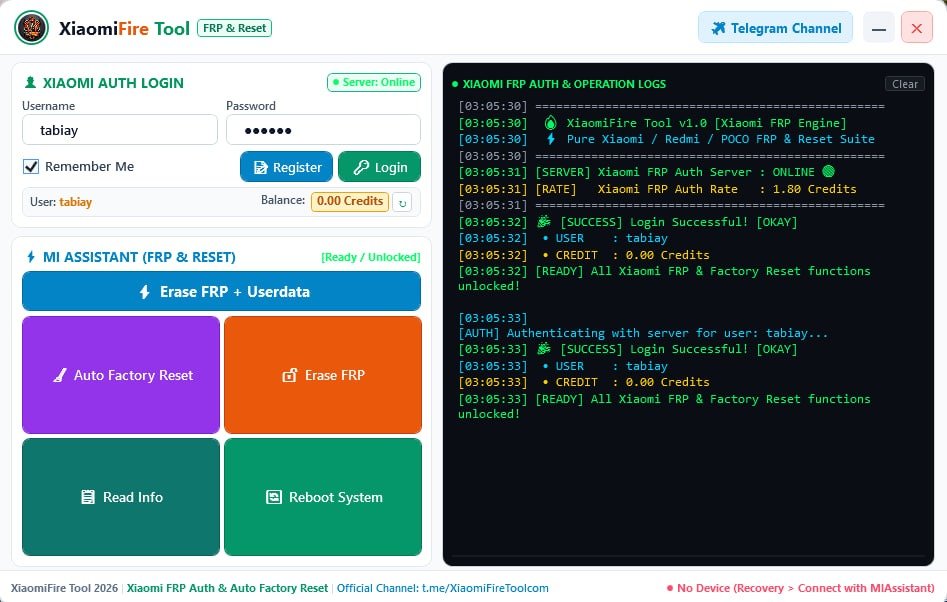
Task: Click the Xiaomi FRP Auth Rate log line
Action: click(657, 189)
